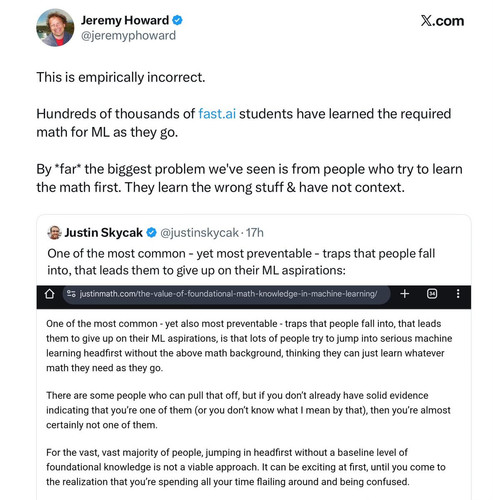
Task: Open a new tab with plus icon
Action: tap(405, 294)
